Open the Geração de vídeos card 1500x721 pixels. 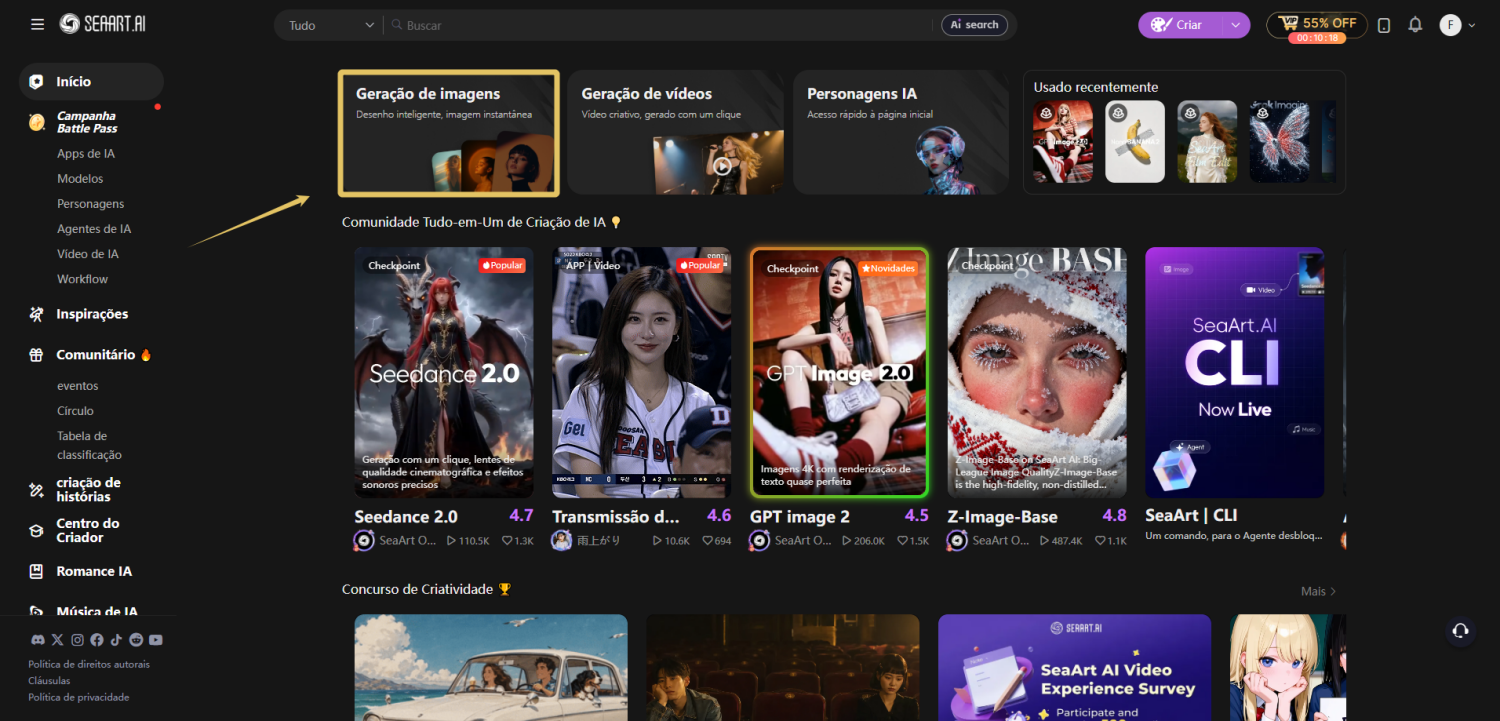point(676,133)
